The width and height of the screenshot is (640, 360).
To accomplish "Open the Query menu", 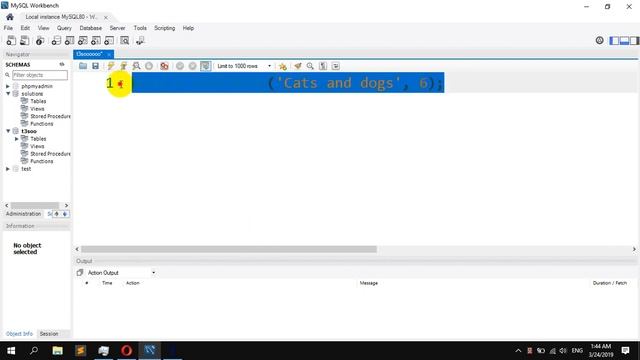I will point(64,28).
